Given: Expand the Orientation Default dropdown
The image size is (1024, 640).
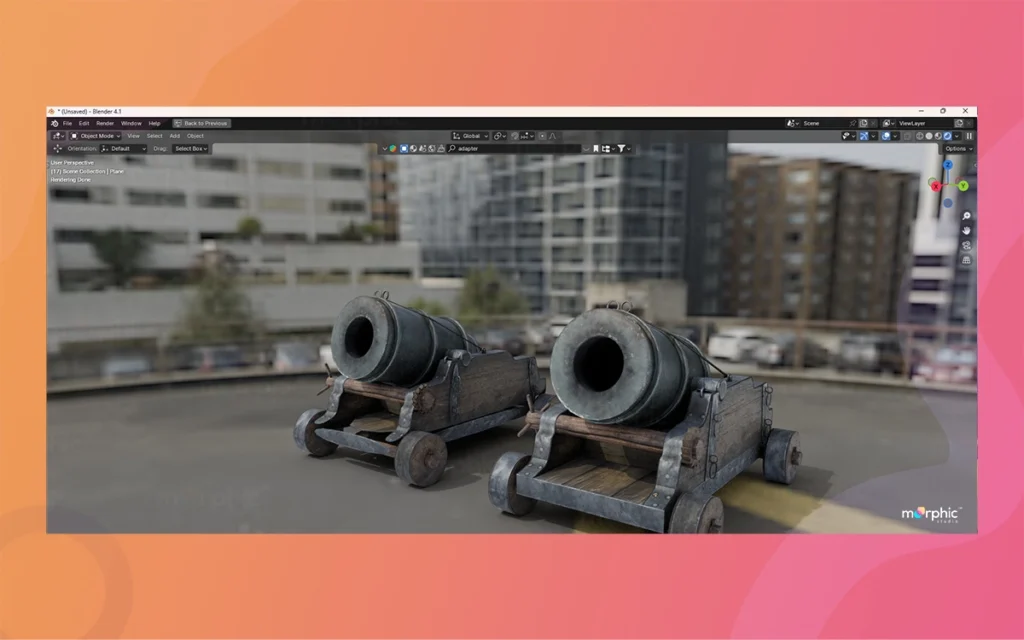Looking at the screenshot, I should (123, 149).
